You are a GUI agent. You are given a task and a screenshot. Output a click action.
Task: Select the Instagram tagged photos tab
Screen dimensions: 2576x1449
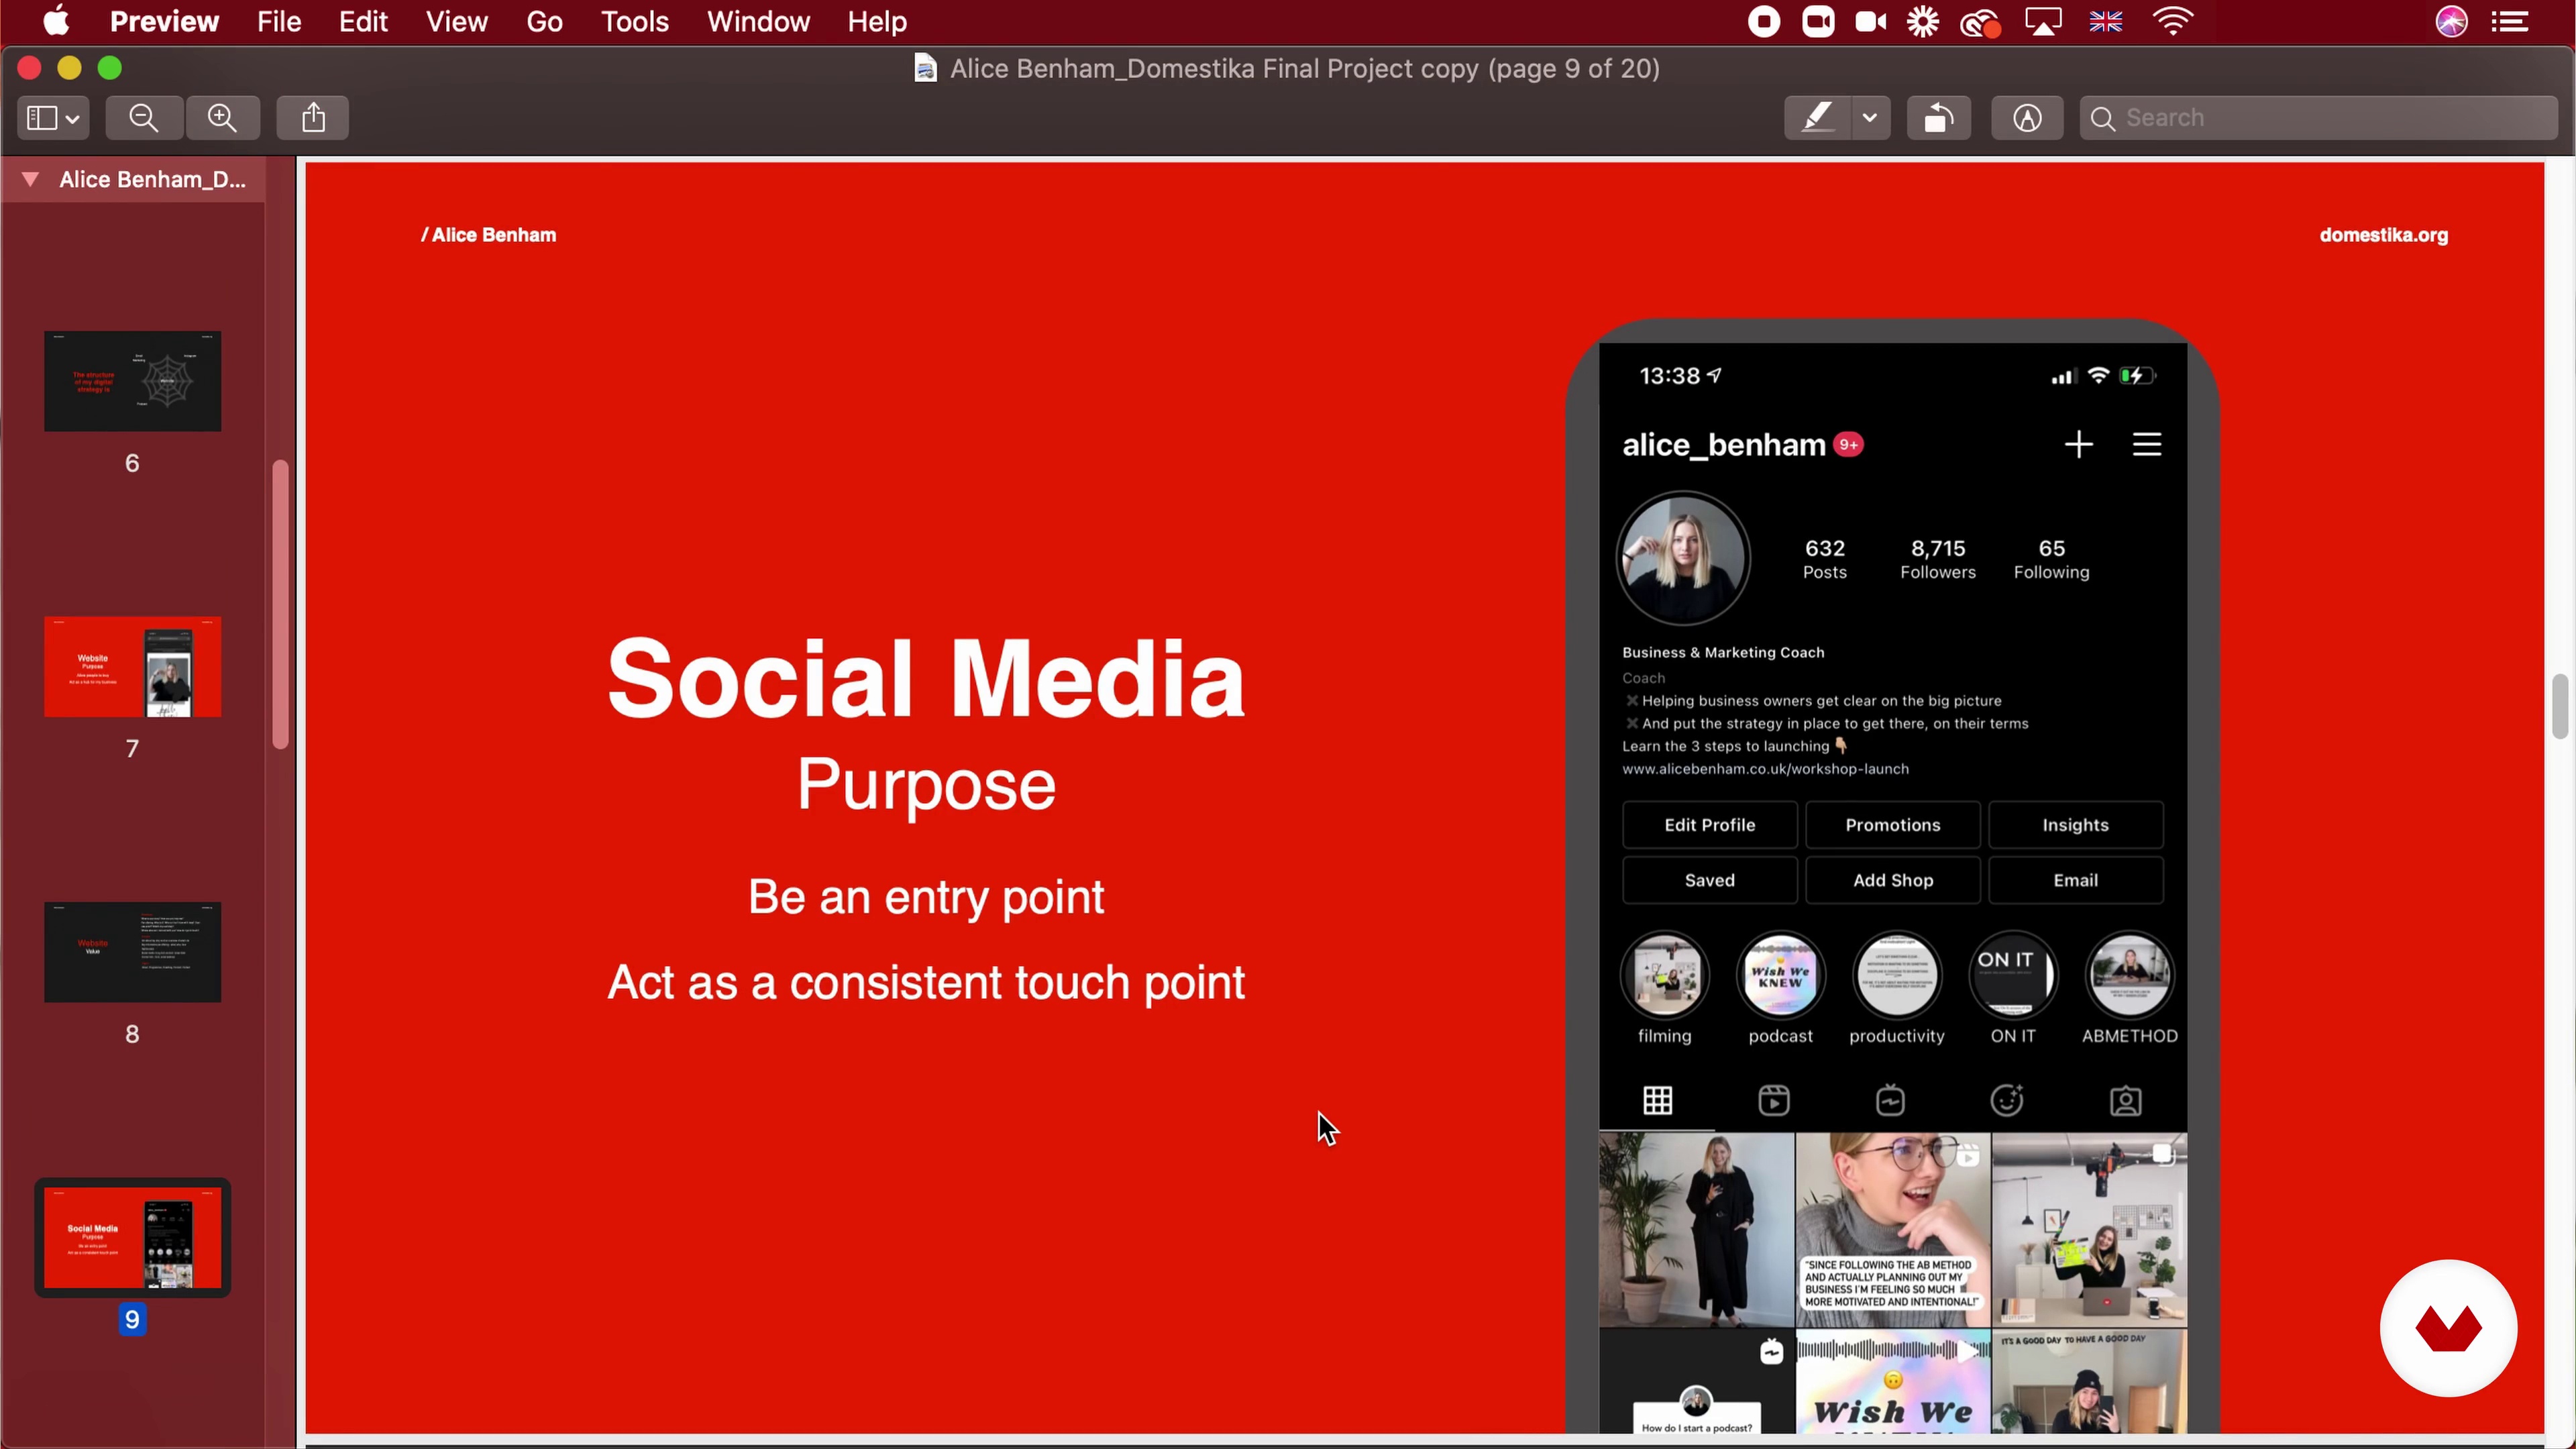(2125, 1101)
